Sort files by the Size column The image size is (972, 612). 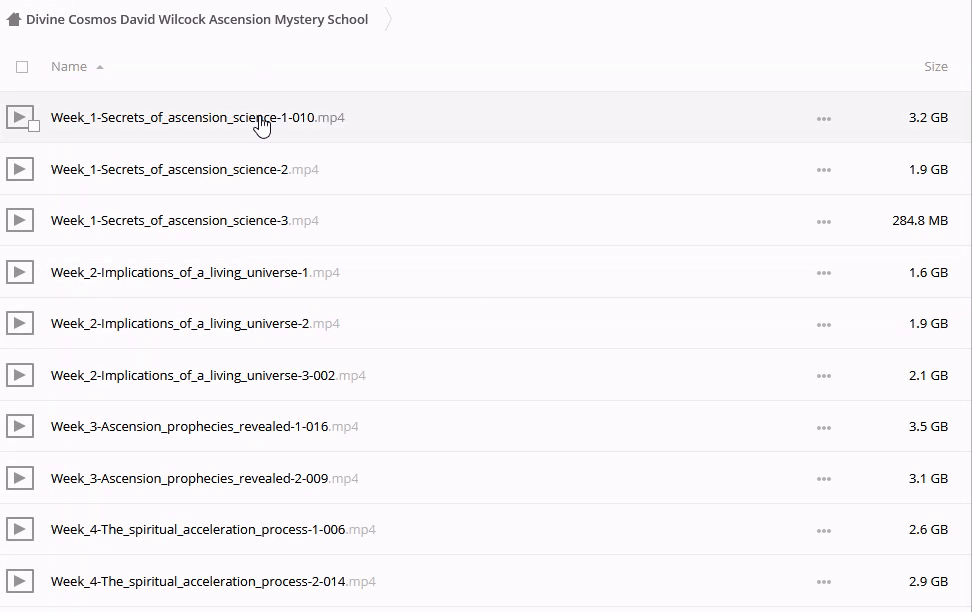click(935, 67)
